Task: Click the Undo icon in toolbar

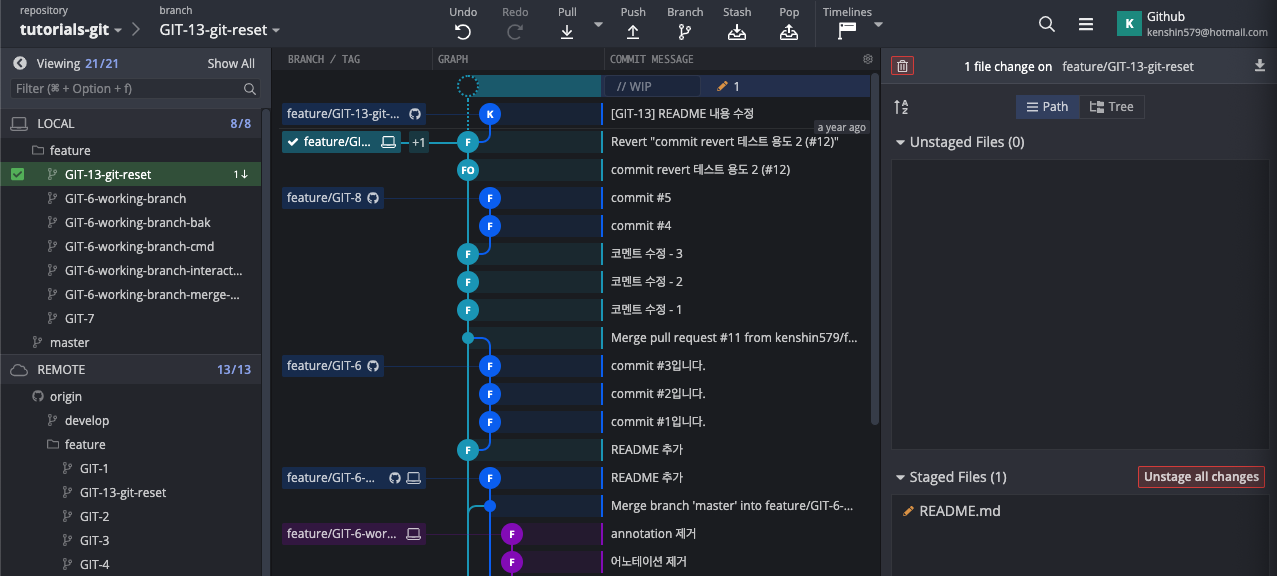Action: 462,31
